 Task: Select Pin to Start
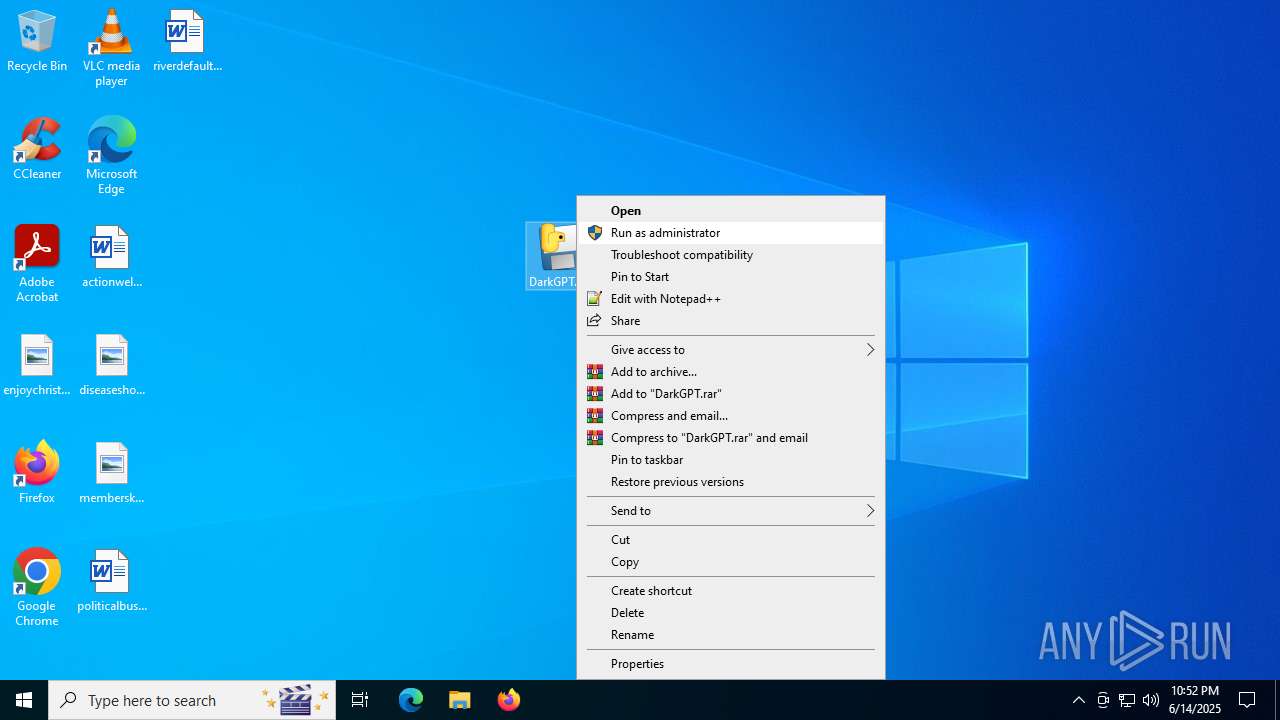730,276
